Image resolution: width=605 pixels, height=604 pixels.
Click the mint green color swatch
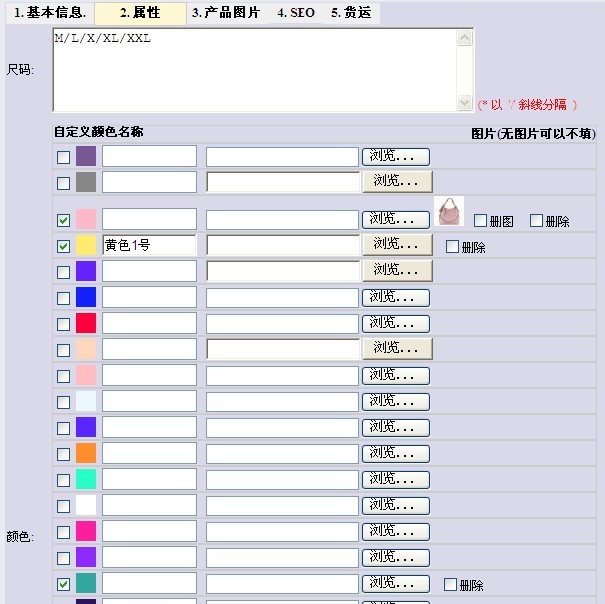[x=86, y=479]
